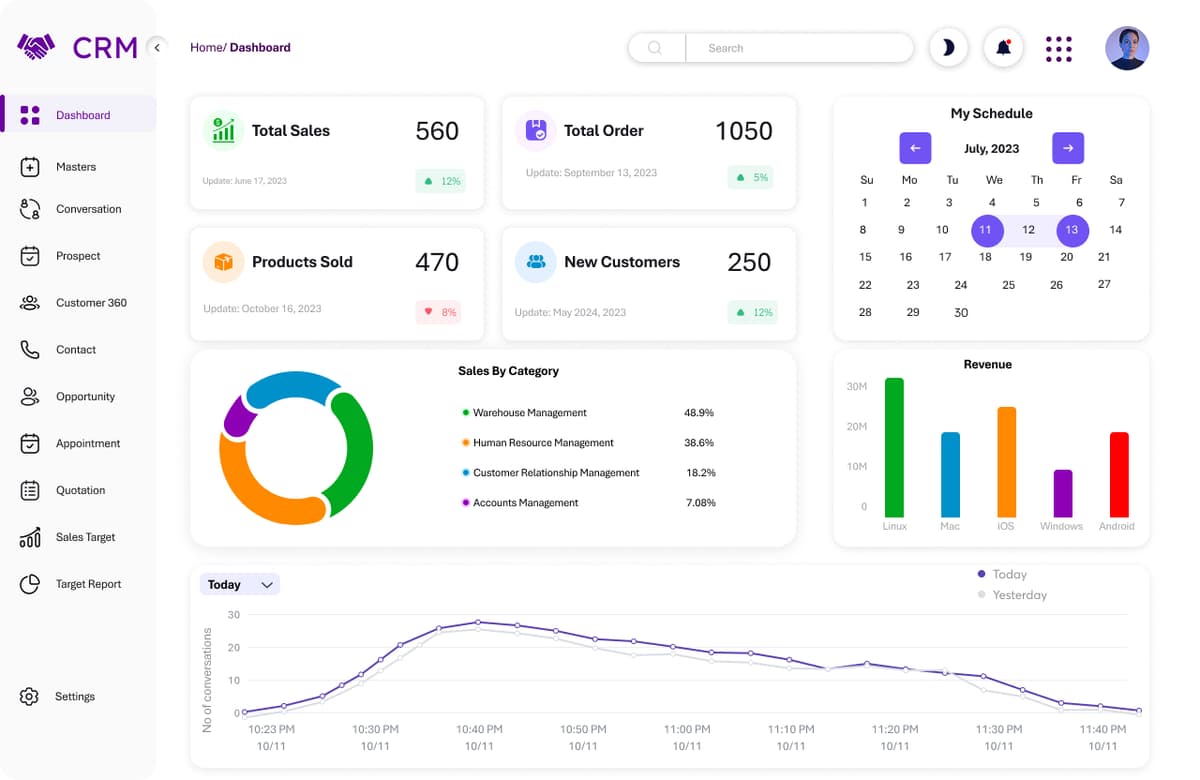This screenshot has width=1200, height=780.
Task: Collapse the sidebar with the chevron
Action: click(x=157, y=47)
